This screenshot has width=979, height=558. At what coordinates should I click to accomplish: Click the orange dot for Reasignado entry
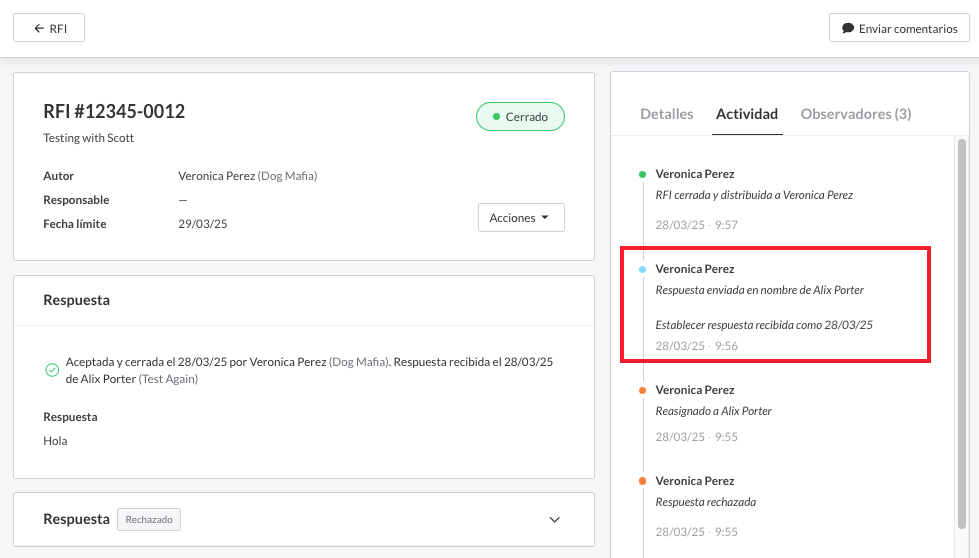[x=642, y=390]
